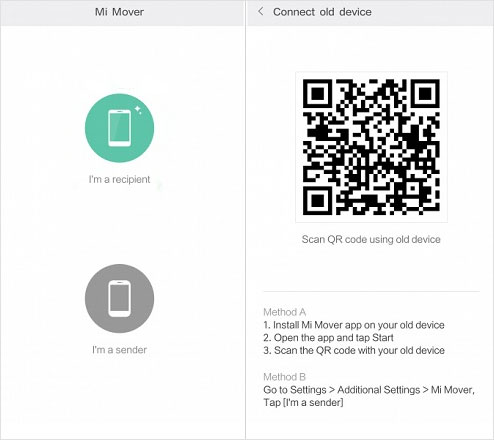Click "Tap [I'm a sender]" instruction text
494x440 pixels.
click(303, 402)
